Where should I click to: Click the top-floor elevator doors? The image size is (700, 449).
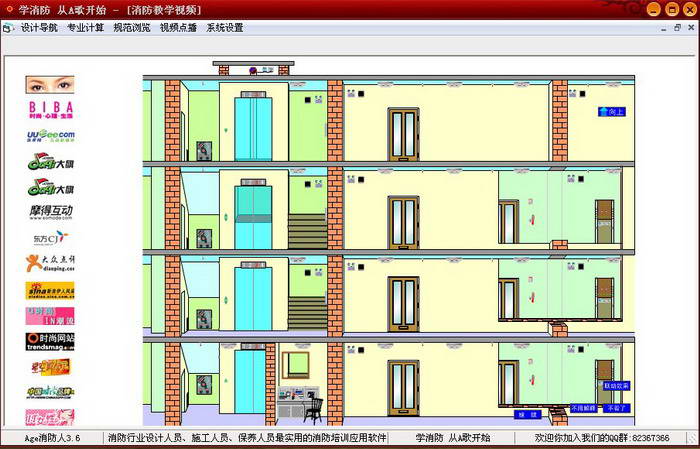[253, 129]
